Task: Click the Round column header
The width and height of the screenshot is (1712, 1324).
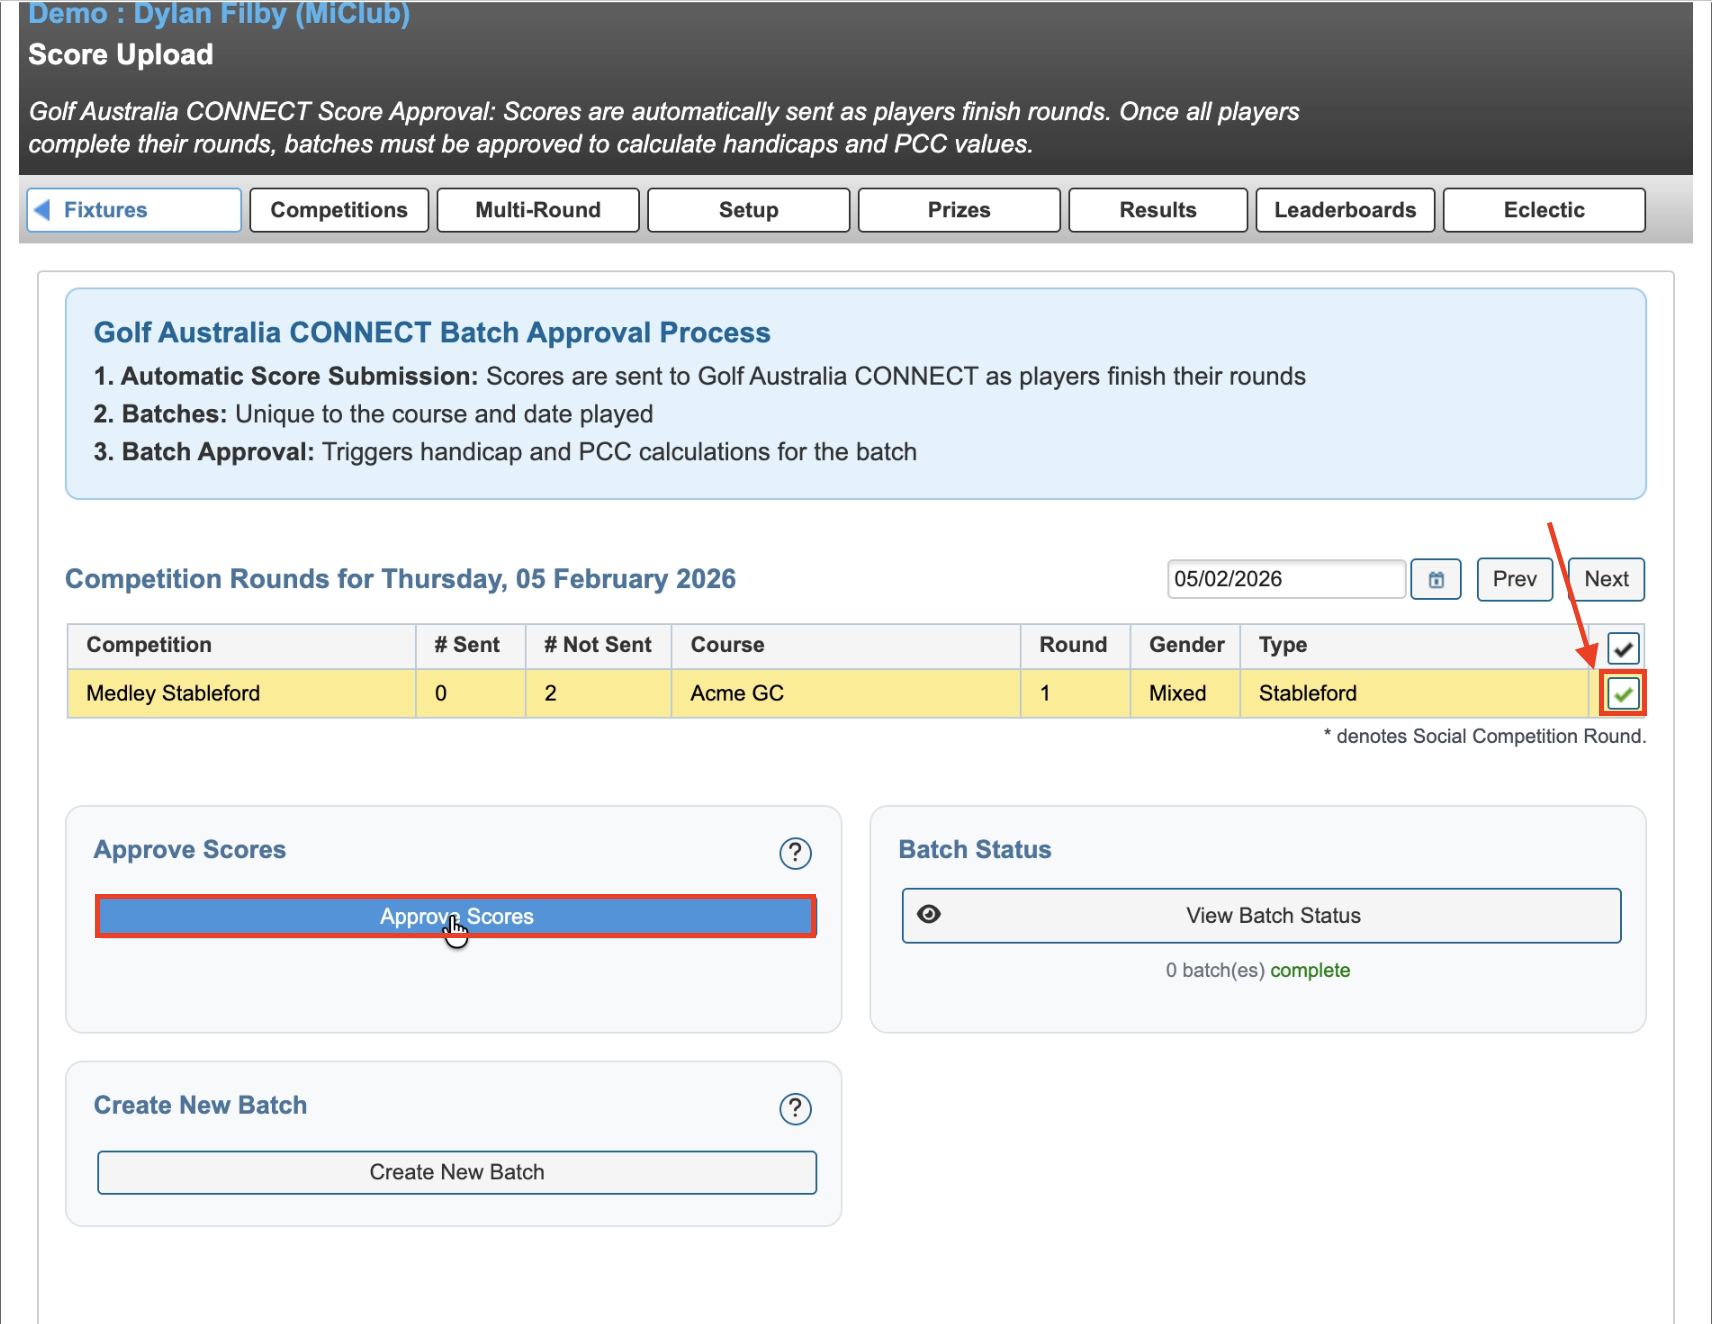Action: 1073,645
